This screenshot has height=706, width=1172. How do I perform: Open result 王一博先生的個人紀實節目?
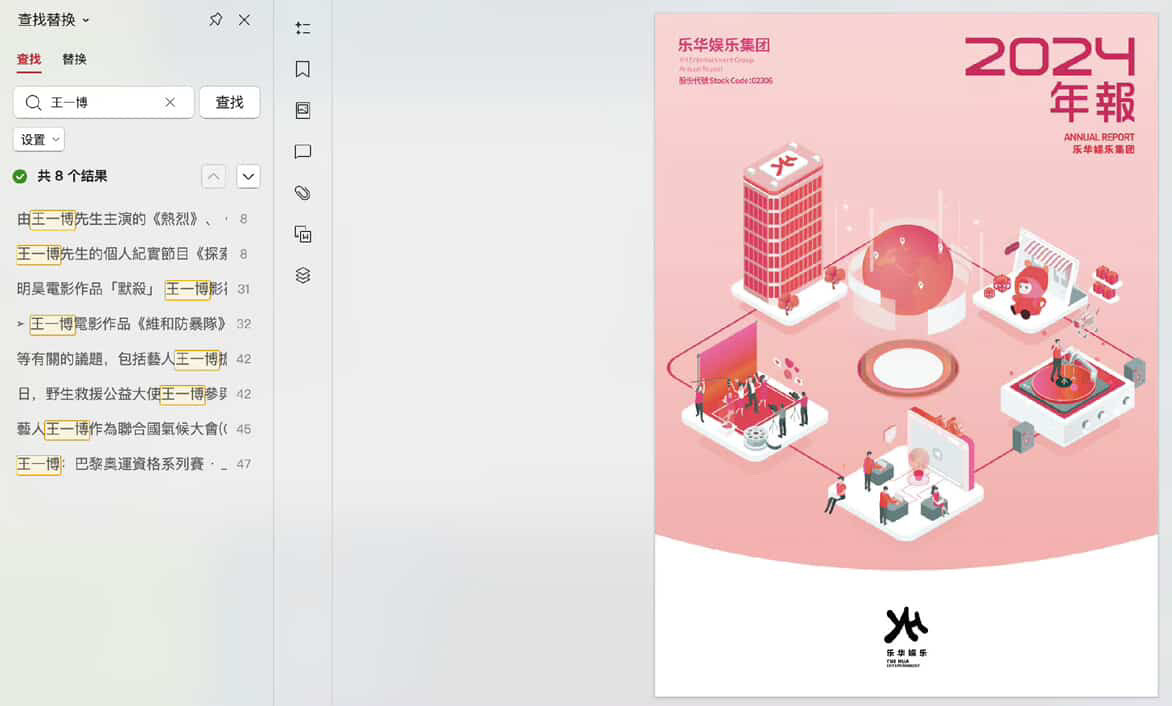[x=133, y=254]
